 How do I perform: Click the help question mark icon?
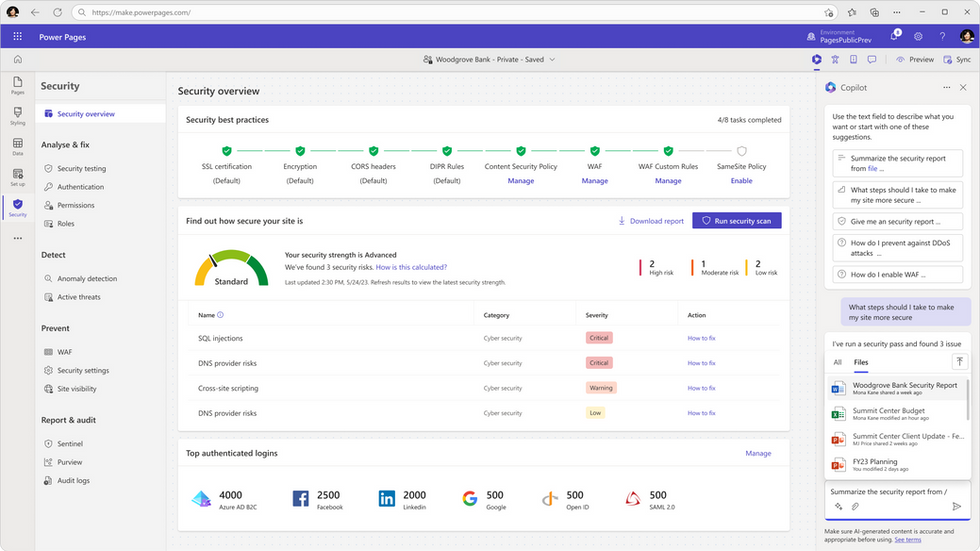tap(942, 36)
